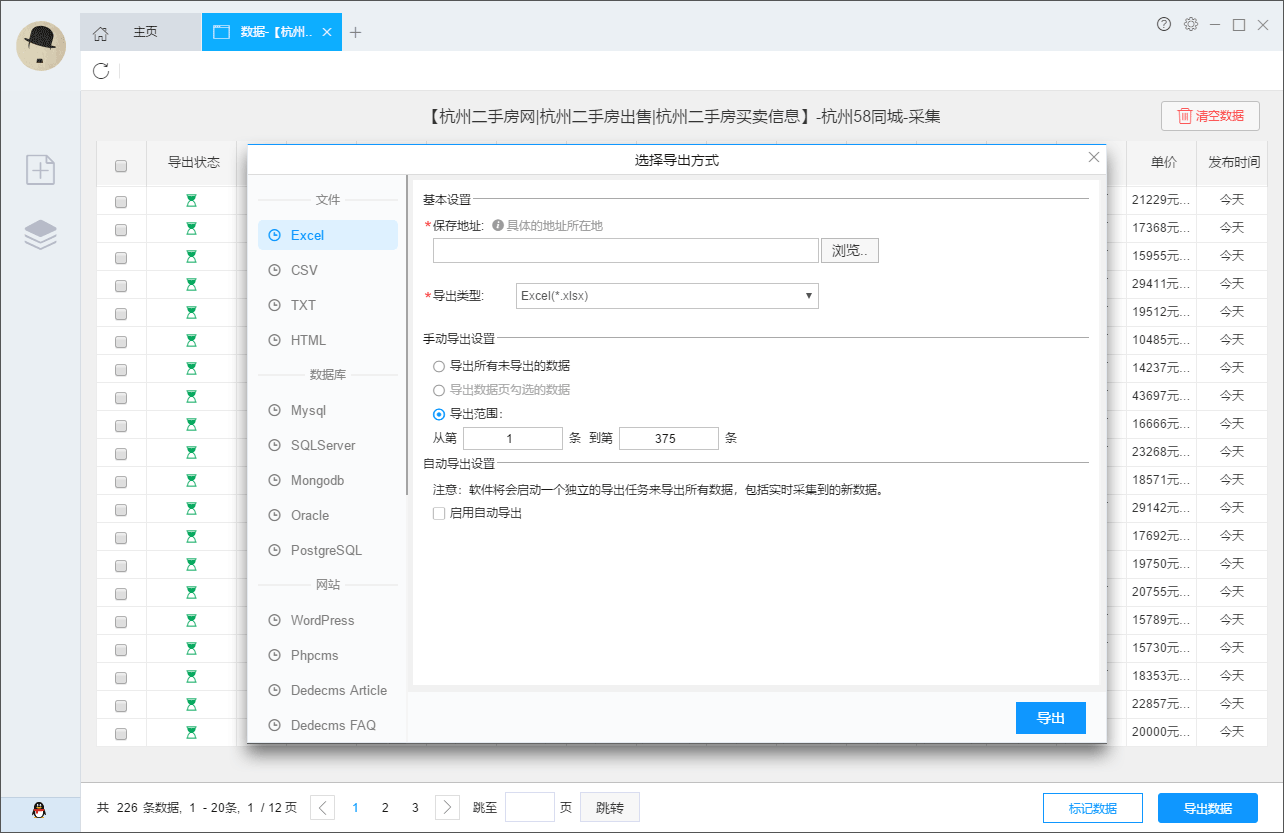The height and width of the screenshot is (833, 1284).
Task: Open a new tab with the plus icon
Action: 356,31
